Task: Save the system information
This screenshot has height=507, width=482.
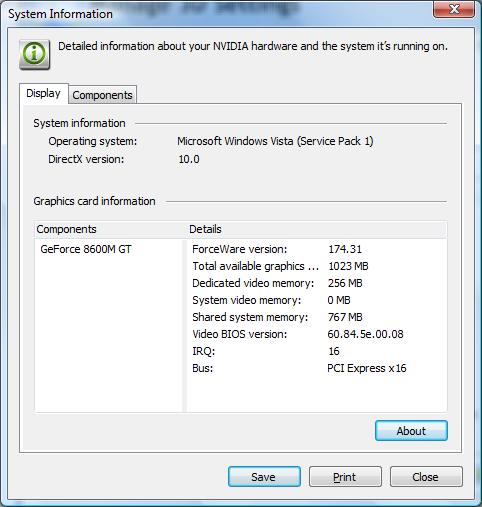Action: (264, 477)
